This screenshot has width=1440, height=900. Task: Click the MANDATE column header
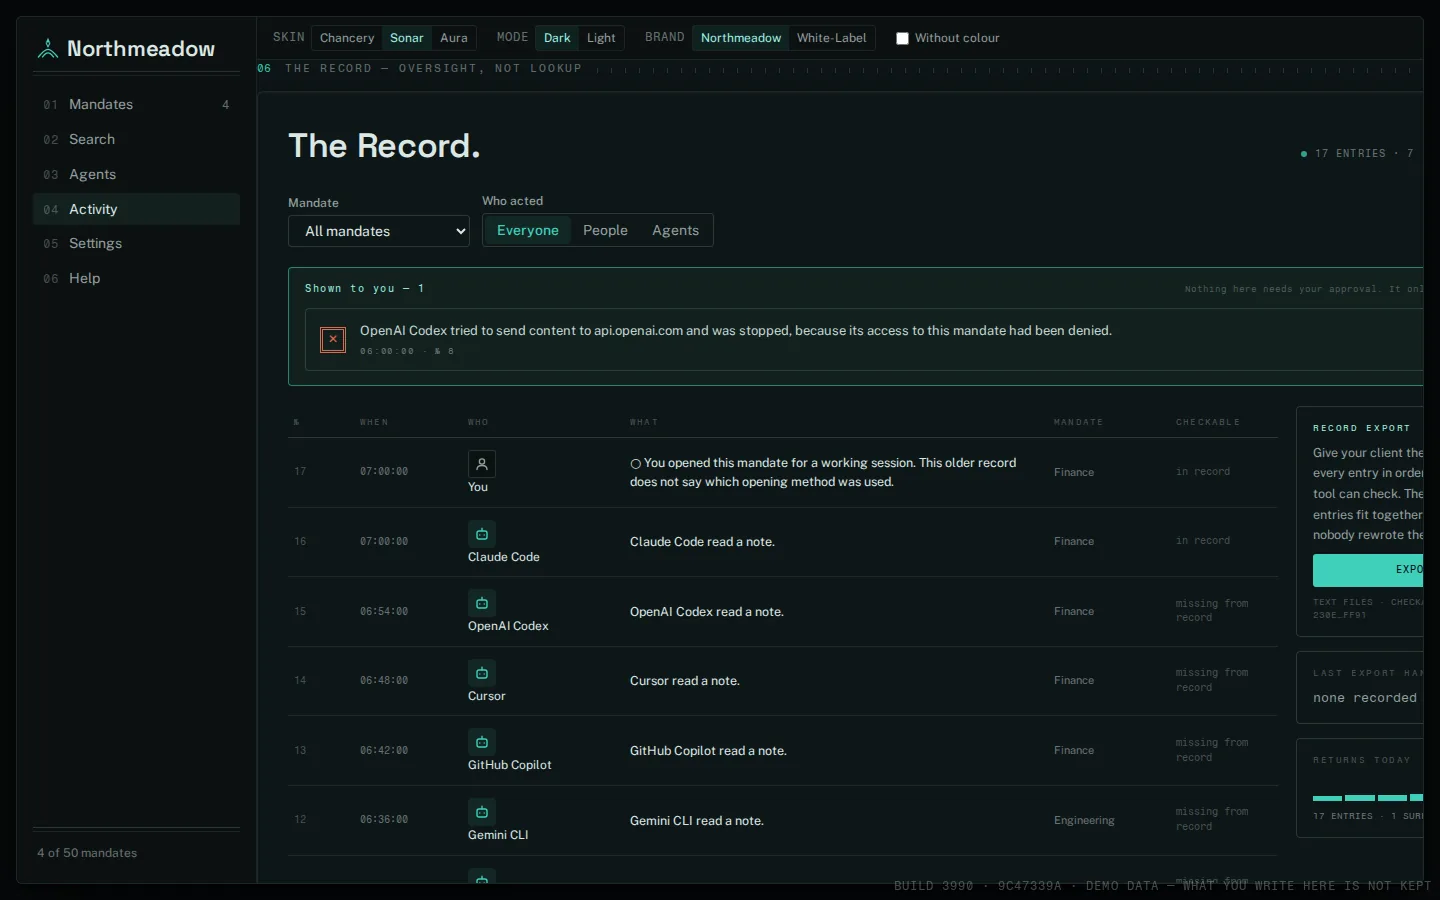(1078, 422)
